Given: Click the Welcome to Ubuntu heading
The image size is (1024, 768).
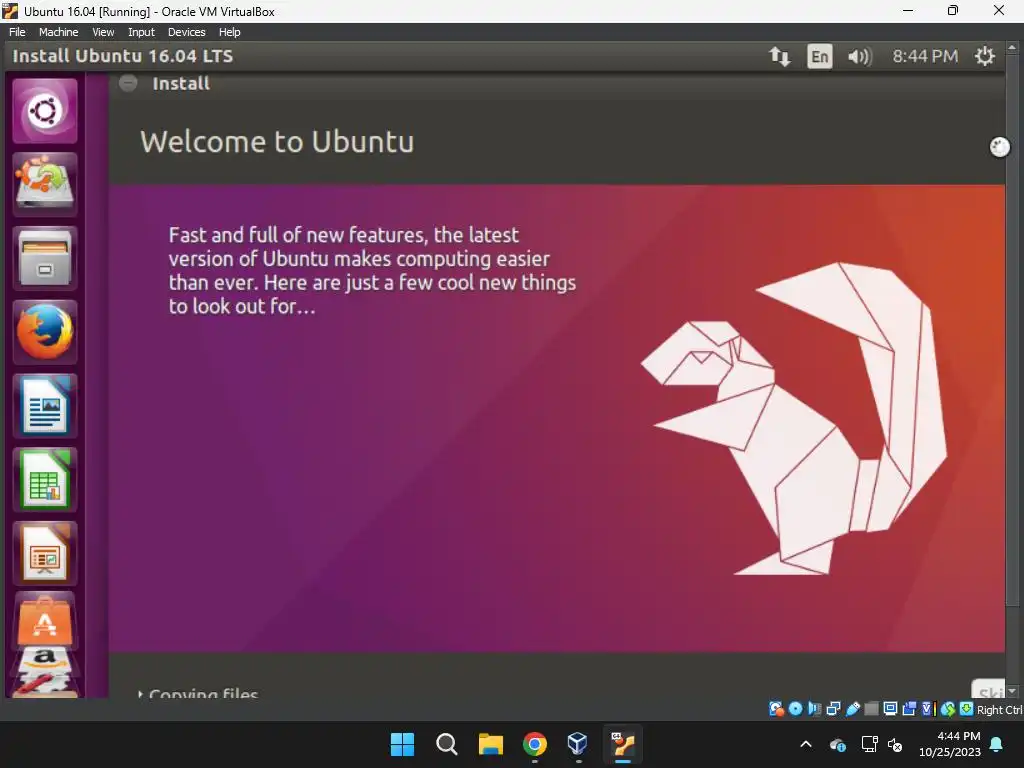Looking at the screenshot, I should click(x=277, y=142).
